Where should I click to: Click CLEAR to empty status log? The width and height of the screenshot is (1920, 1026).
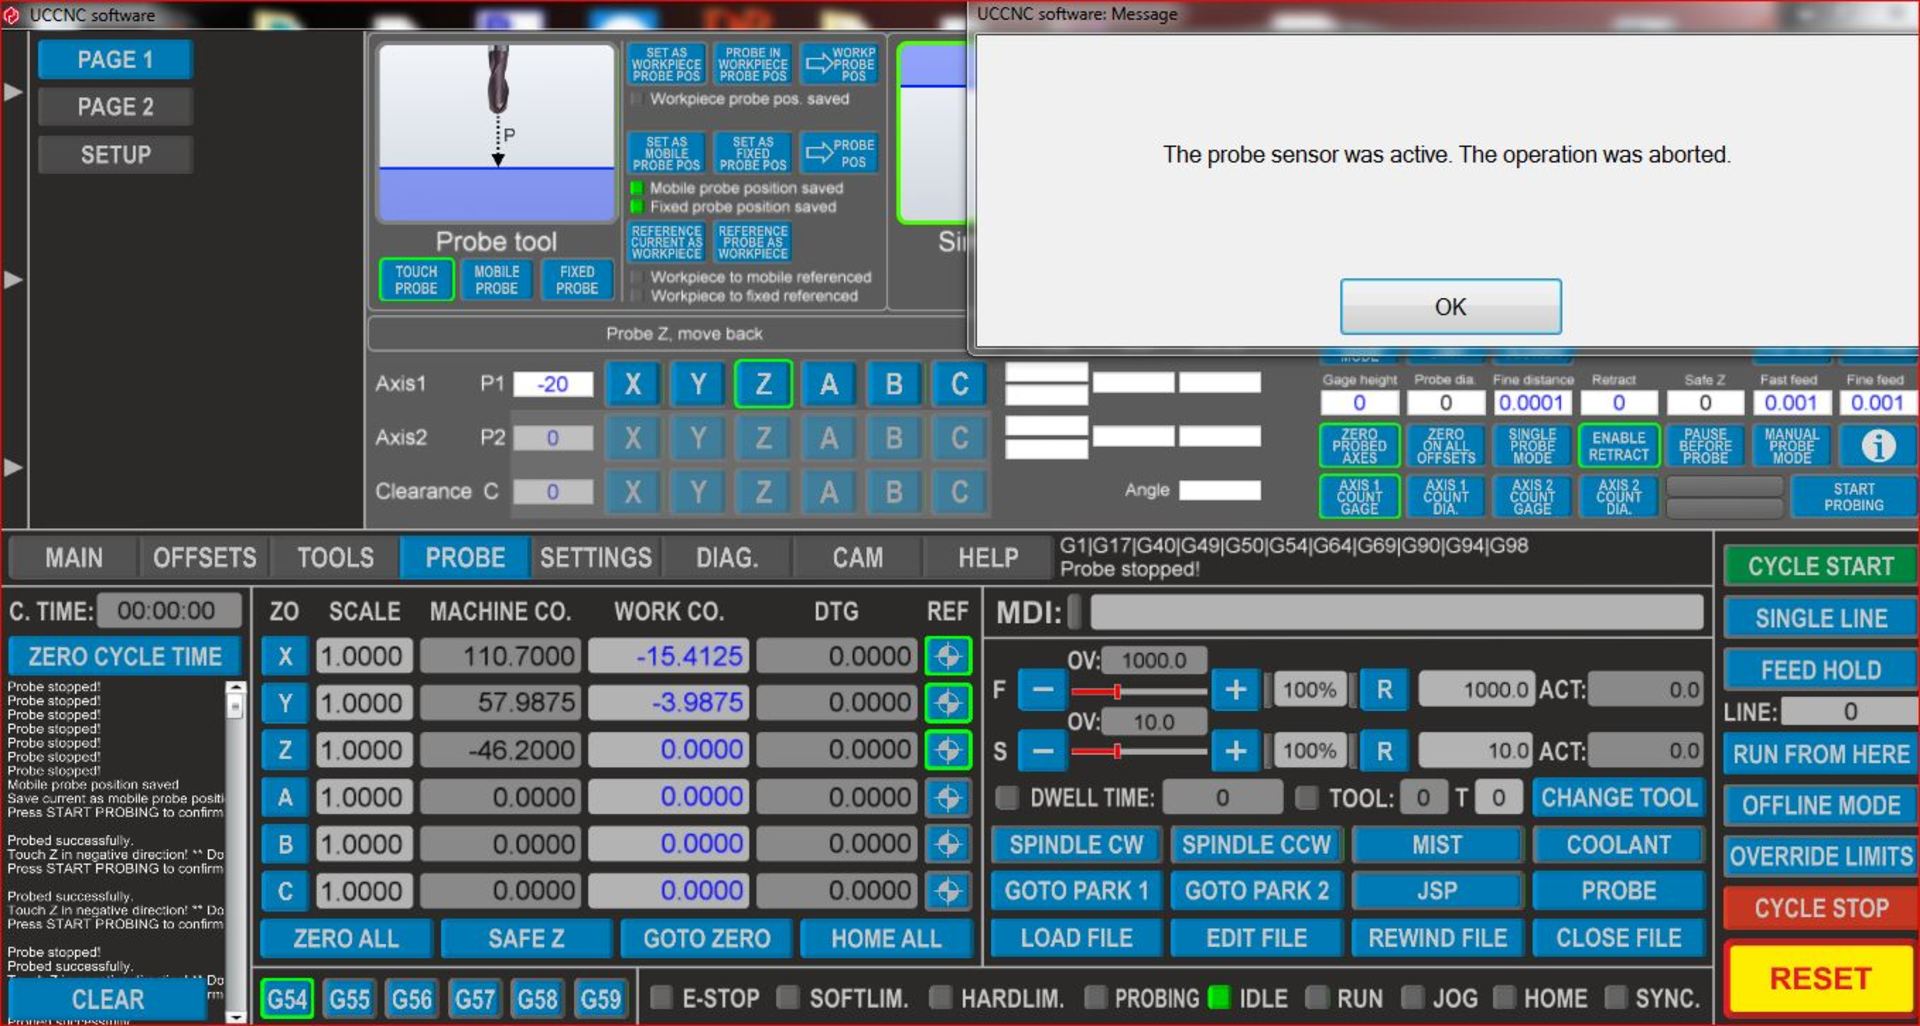108,999
